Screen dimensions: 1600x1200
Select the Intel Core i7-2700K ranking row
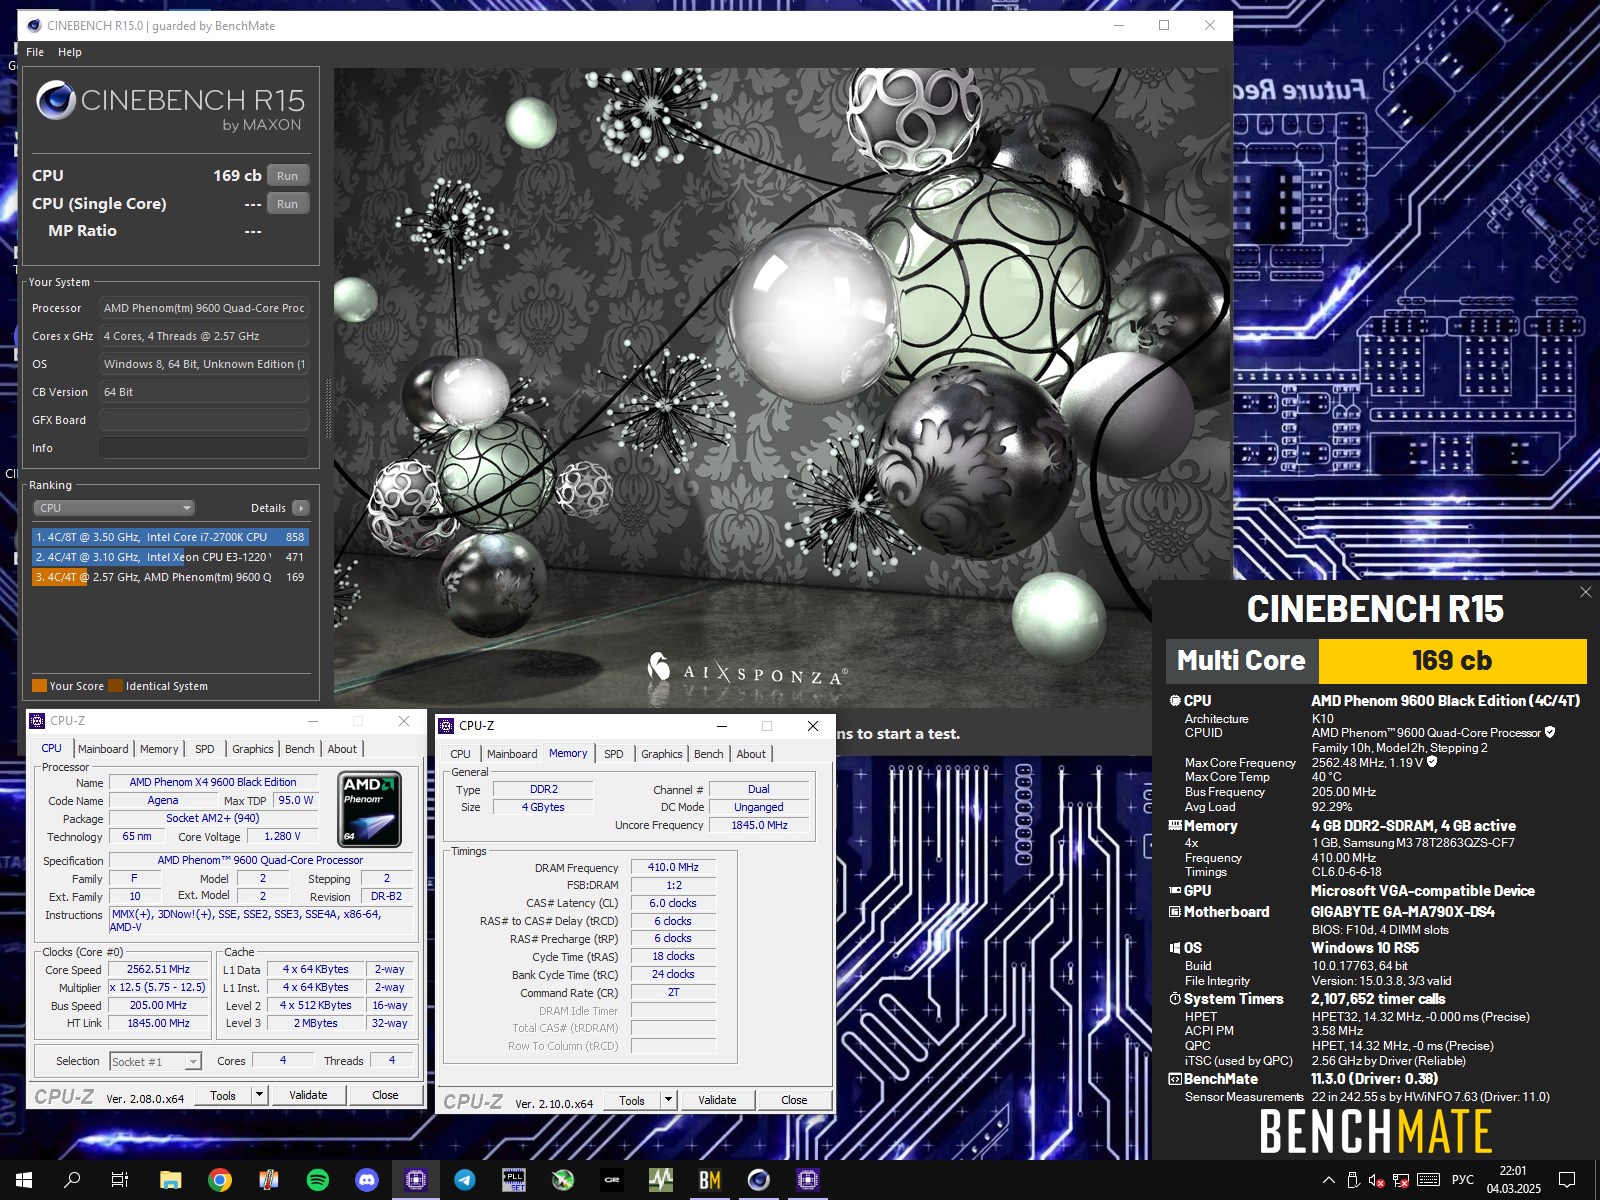tap(170, 537)
